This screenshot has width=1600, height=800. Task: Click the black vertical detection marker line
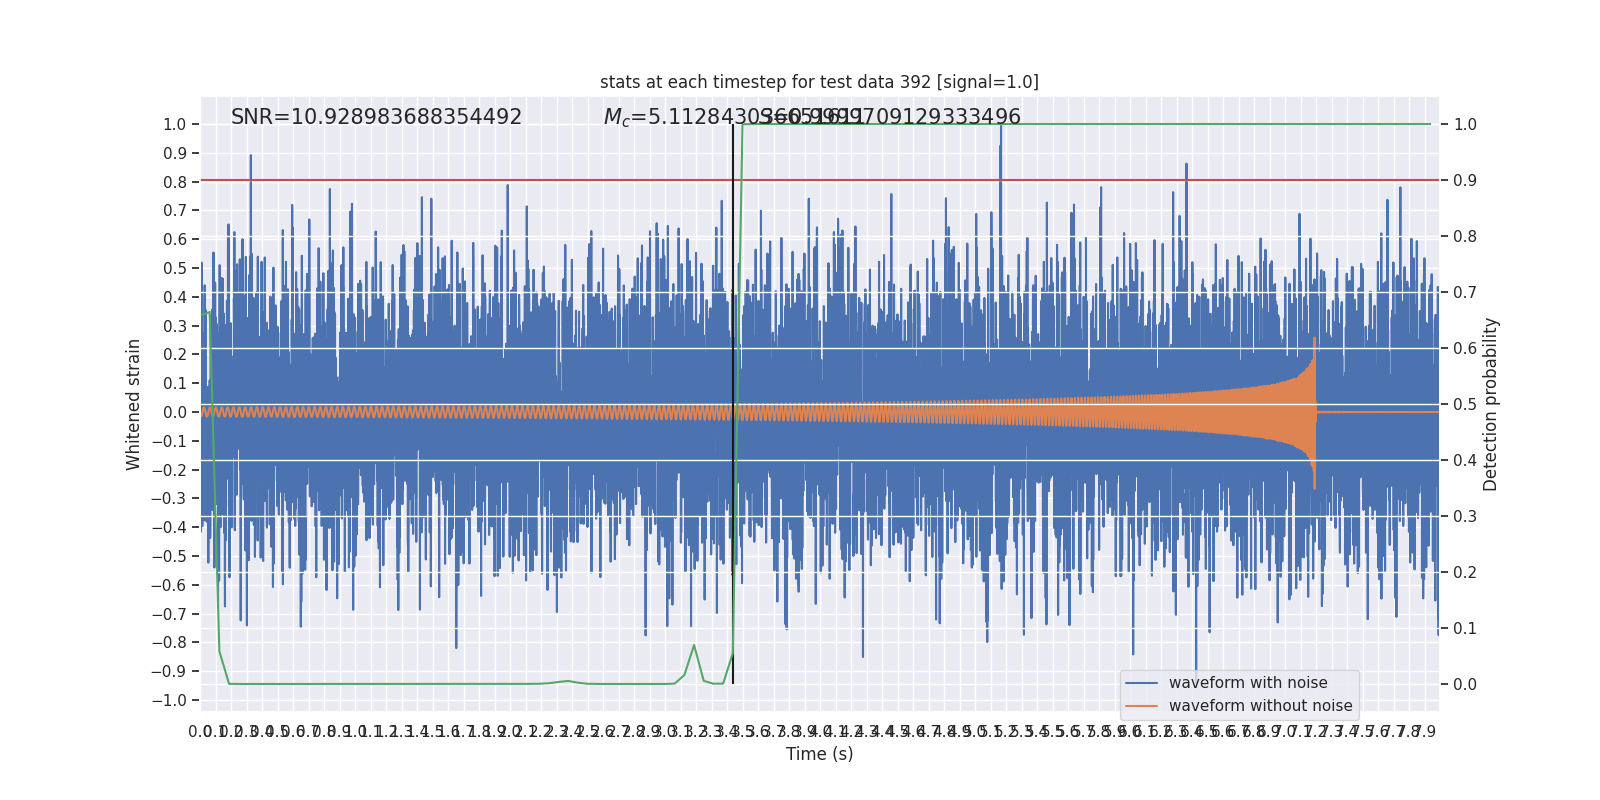point(733,404)
